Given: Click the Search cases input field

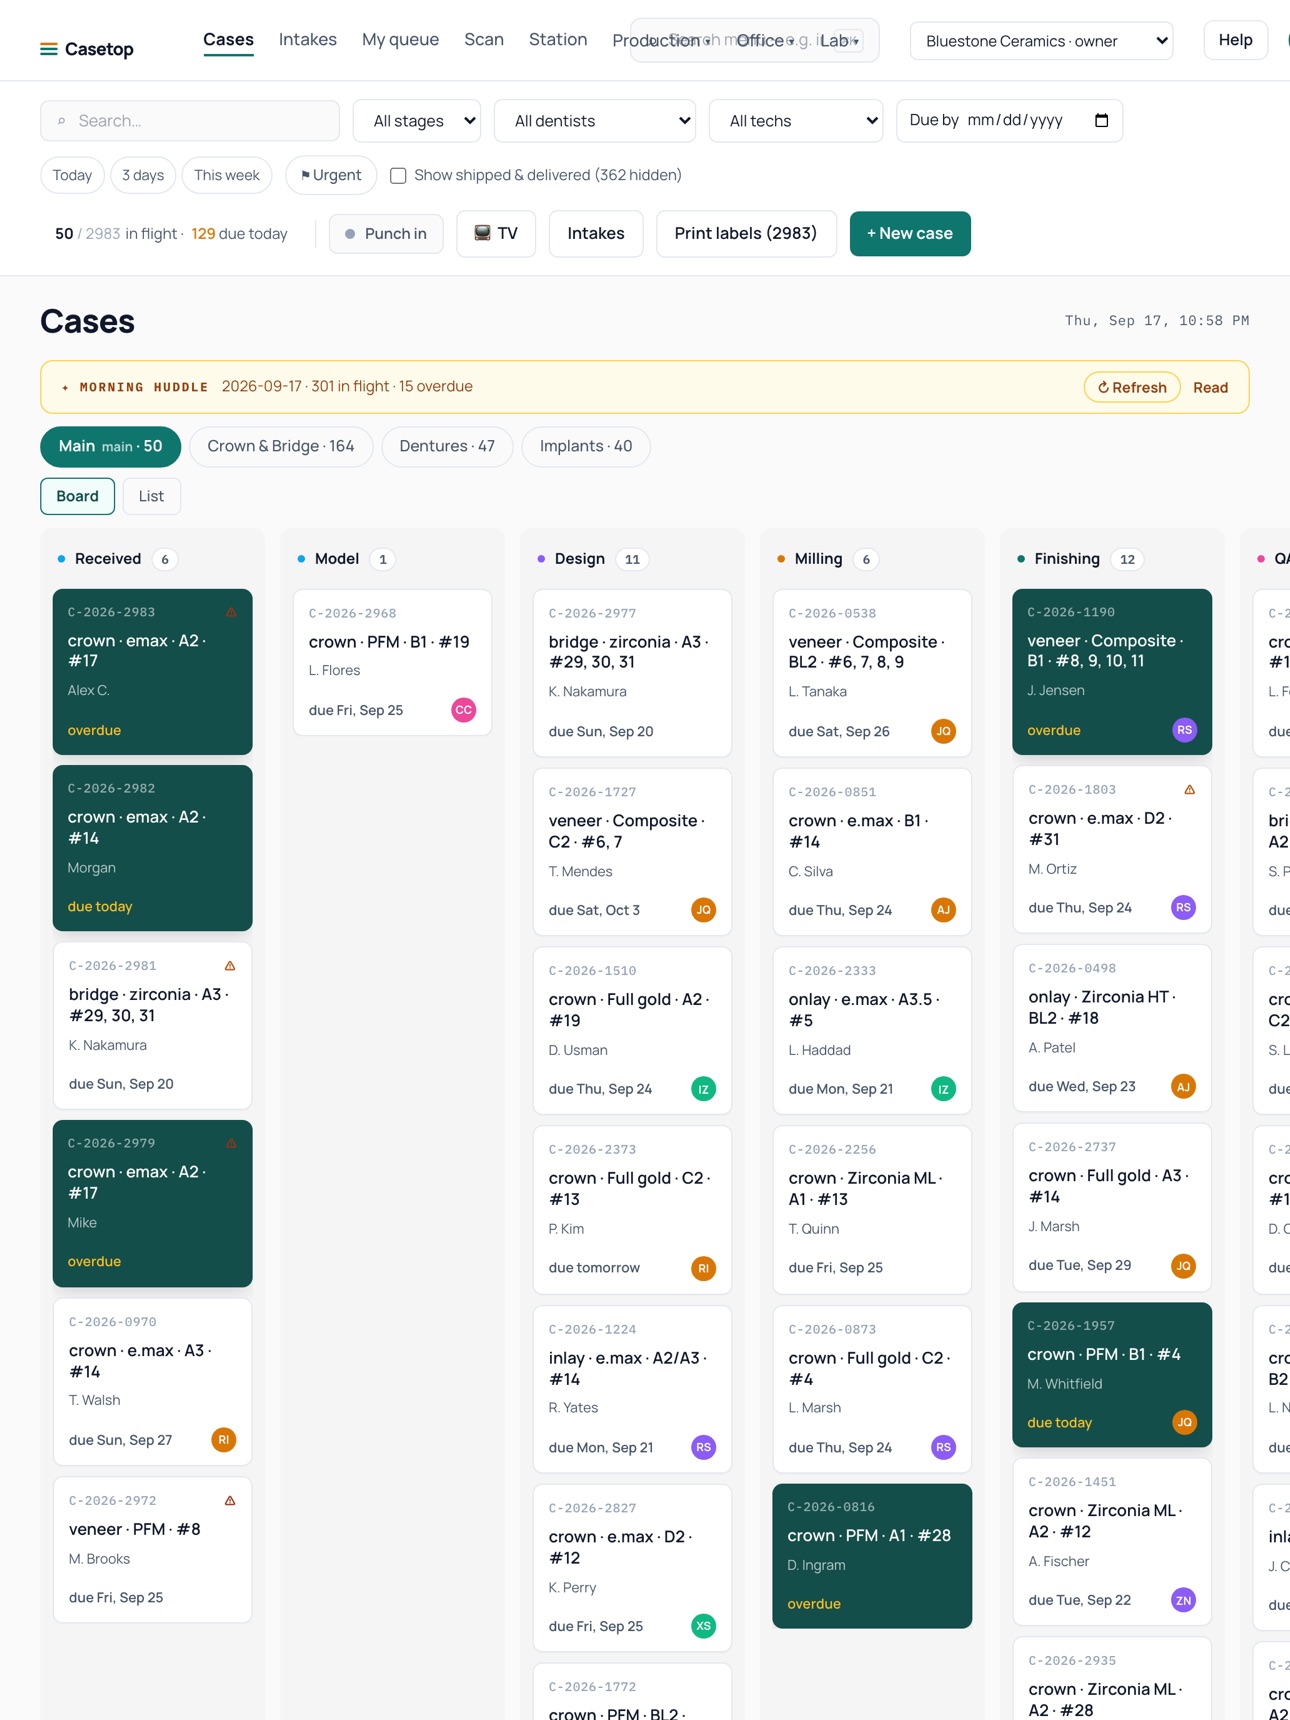Looking at the screenshot, I should coord(190,121).
